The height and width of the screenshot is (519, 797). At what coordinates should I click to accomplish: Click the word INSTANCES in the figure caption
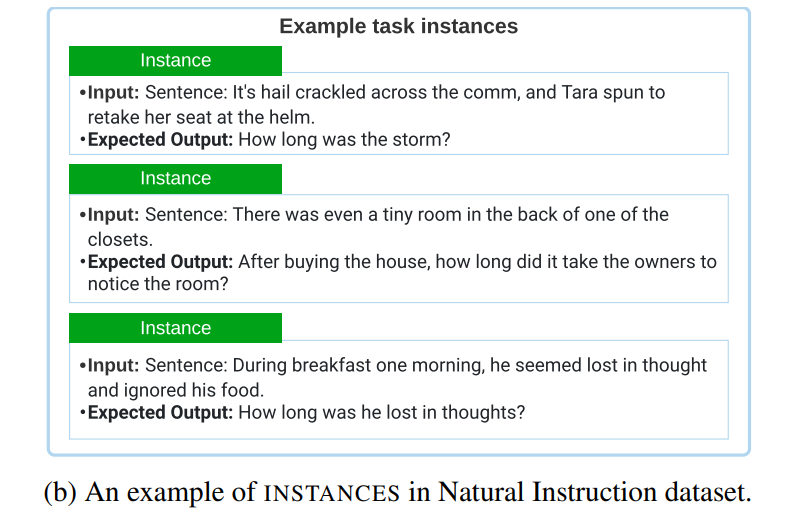pyautogui.click(x=332, y=494)
